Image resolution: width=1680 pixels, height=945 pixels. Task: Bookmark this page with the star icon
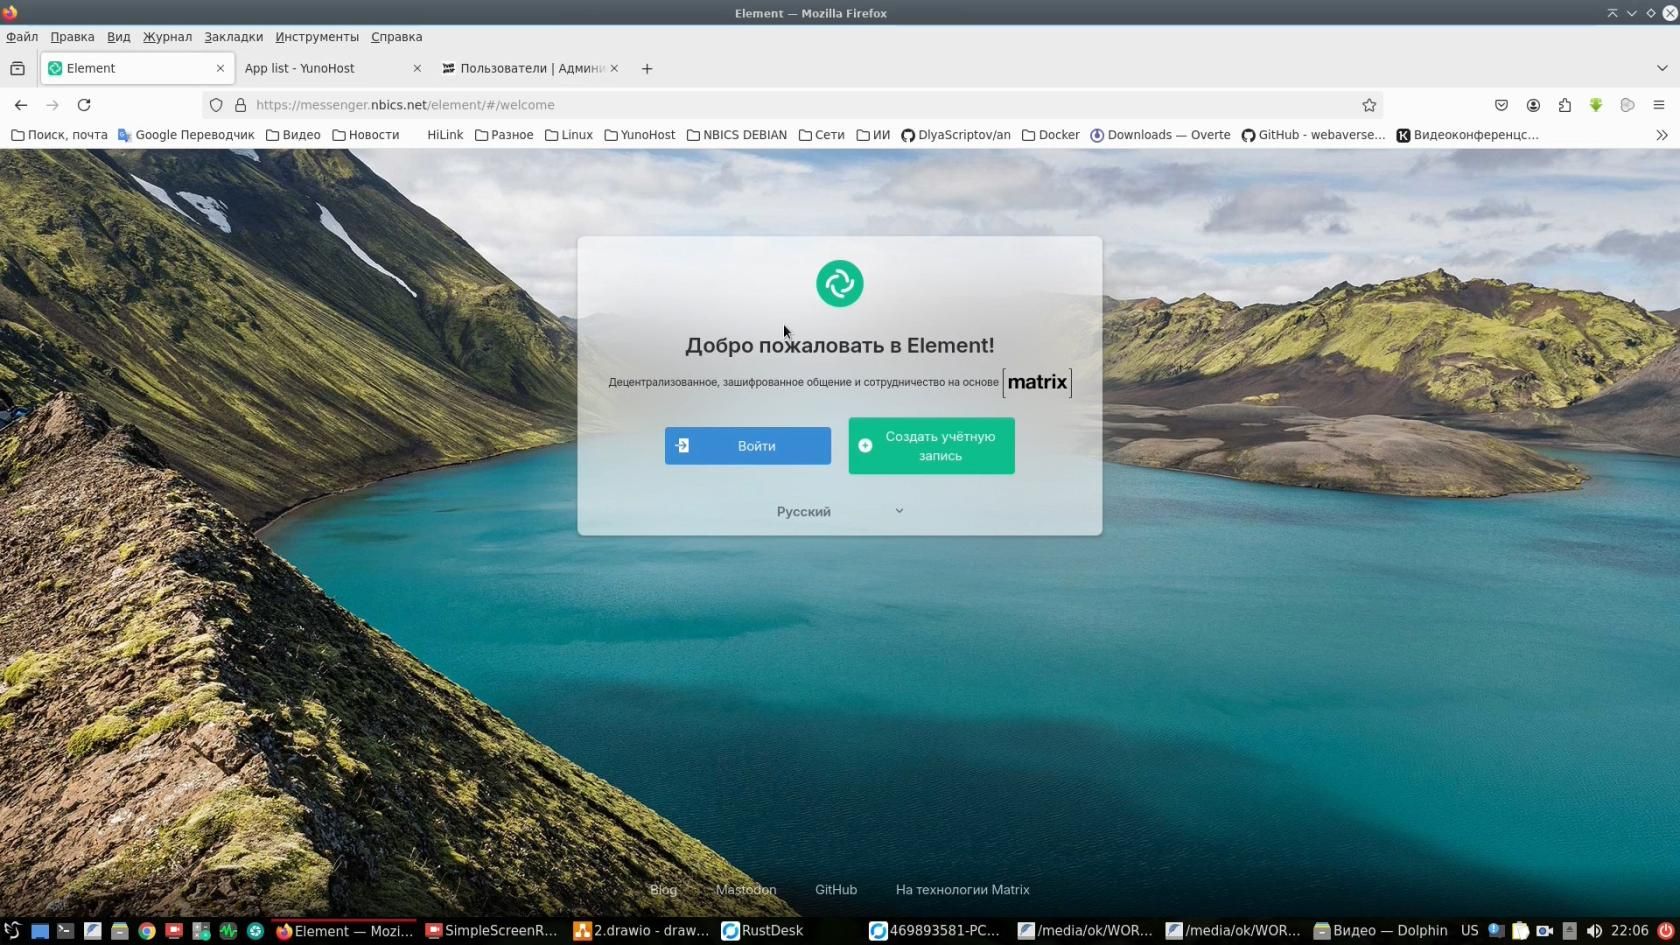(1369, 105)
